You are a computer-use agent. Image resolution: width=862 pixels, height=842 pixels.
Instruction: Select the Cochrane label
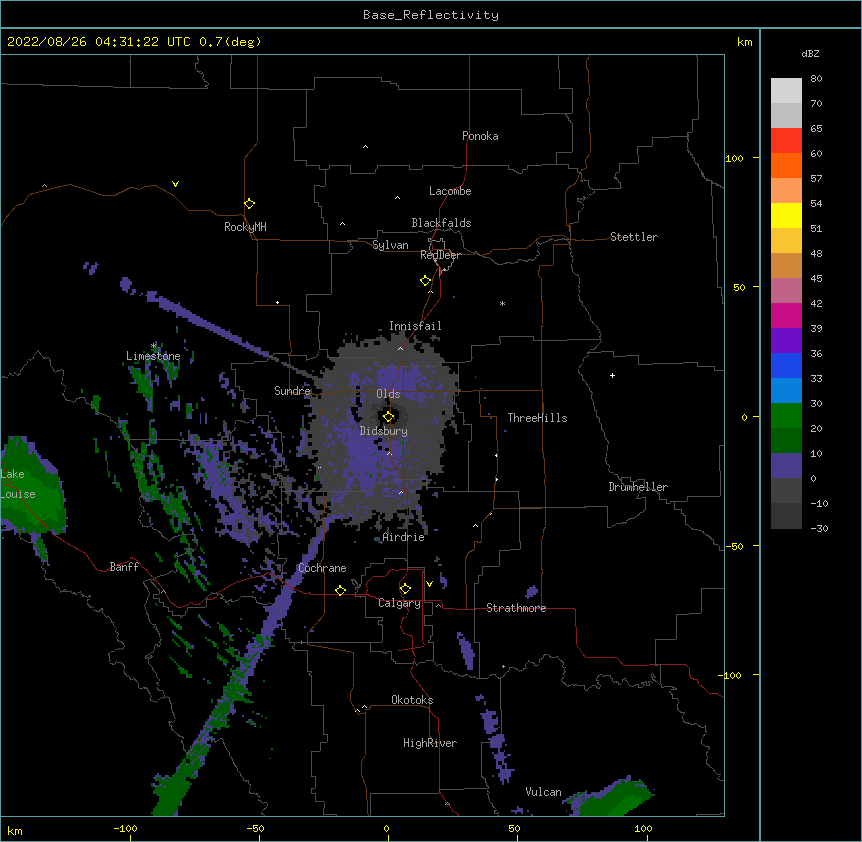pyautogui.click(x=322, y=568)
